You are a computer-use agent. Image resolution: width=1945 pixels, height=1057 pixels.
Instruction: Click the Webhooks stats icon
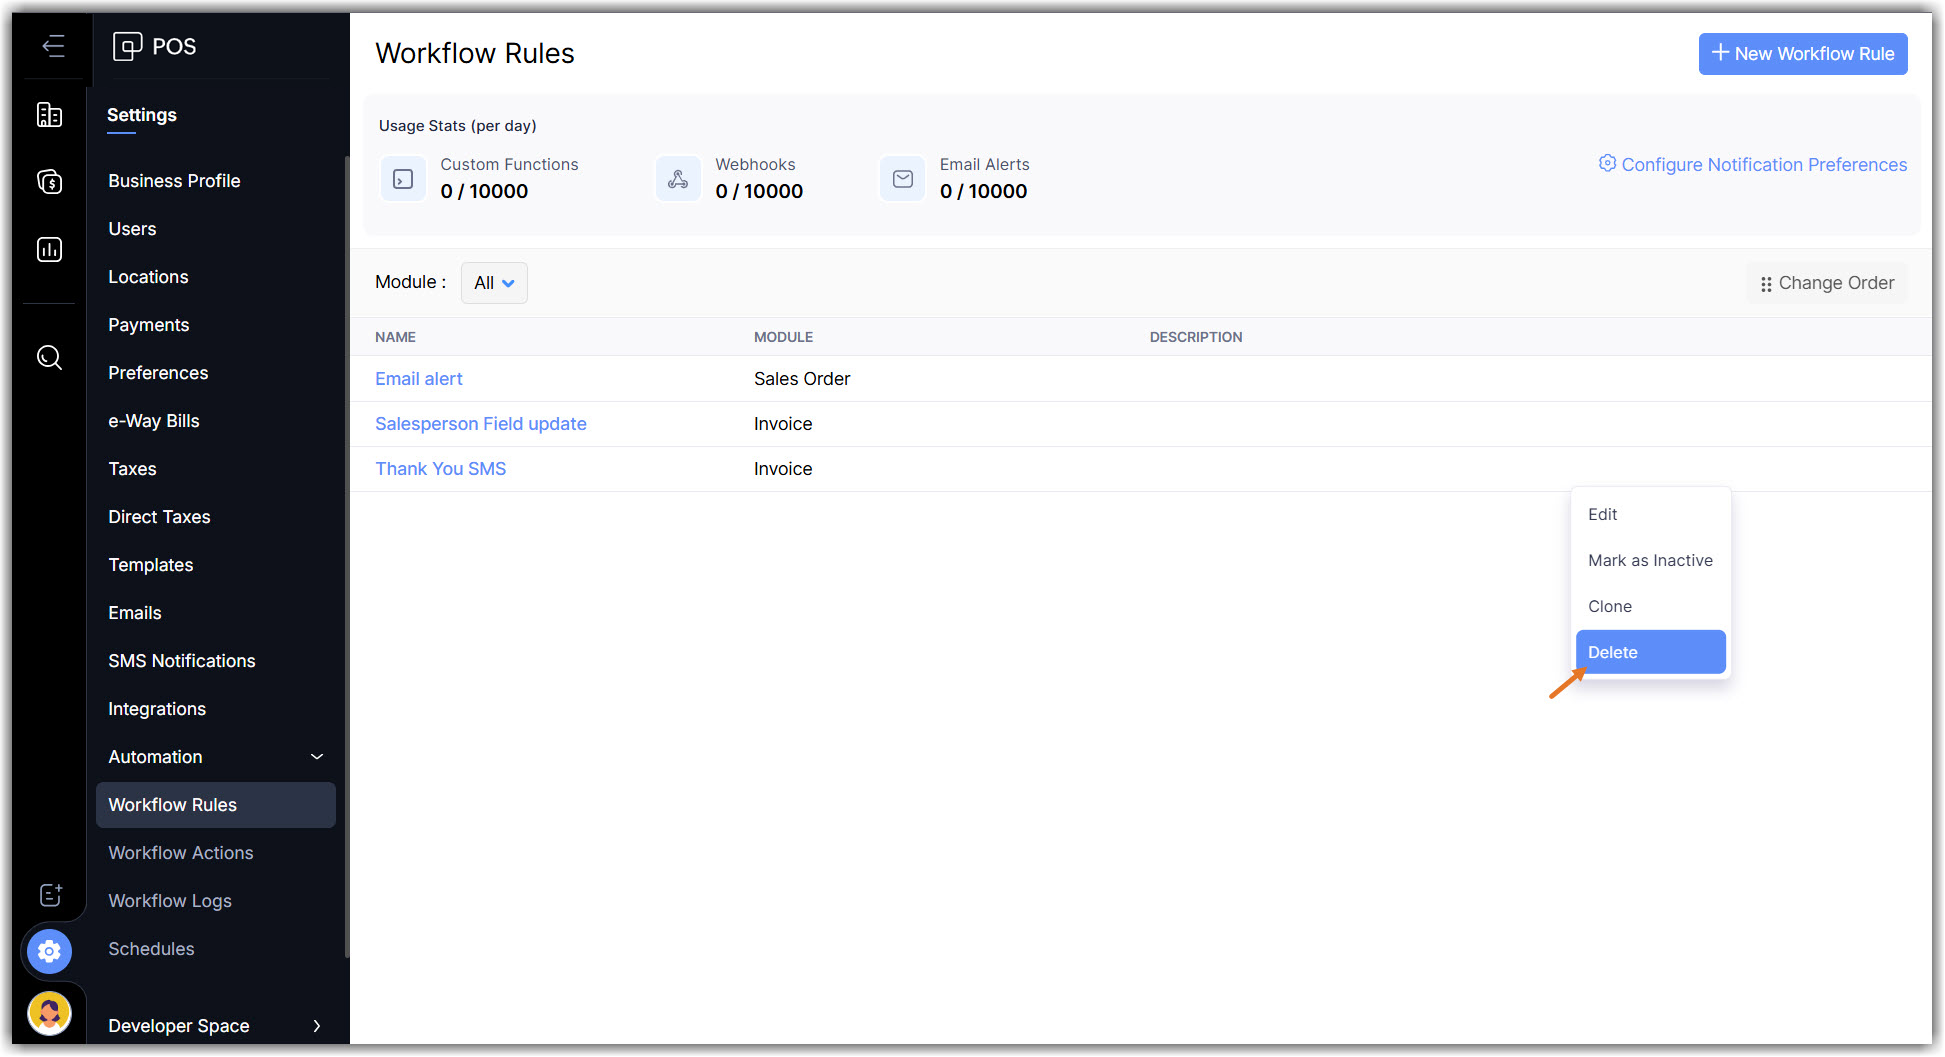click(x=678, y=179)
